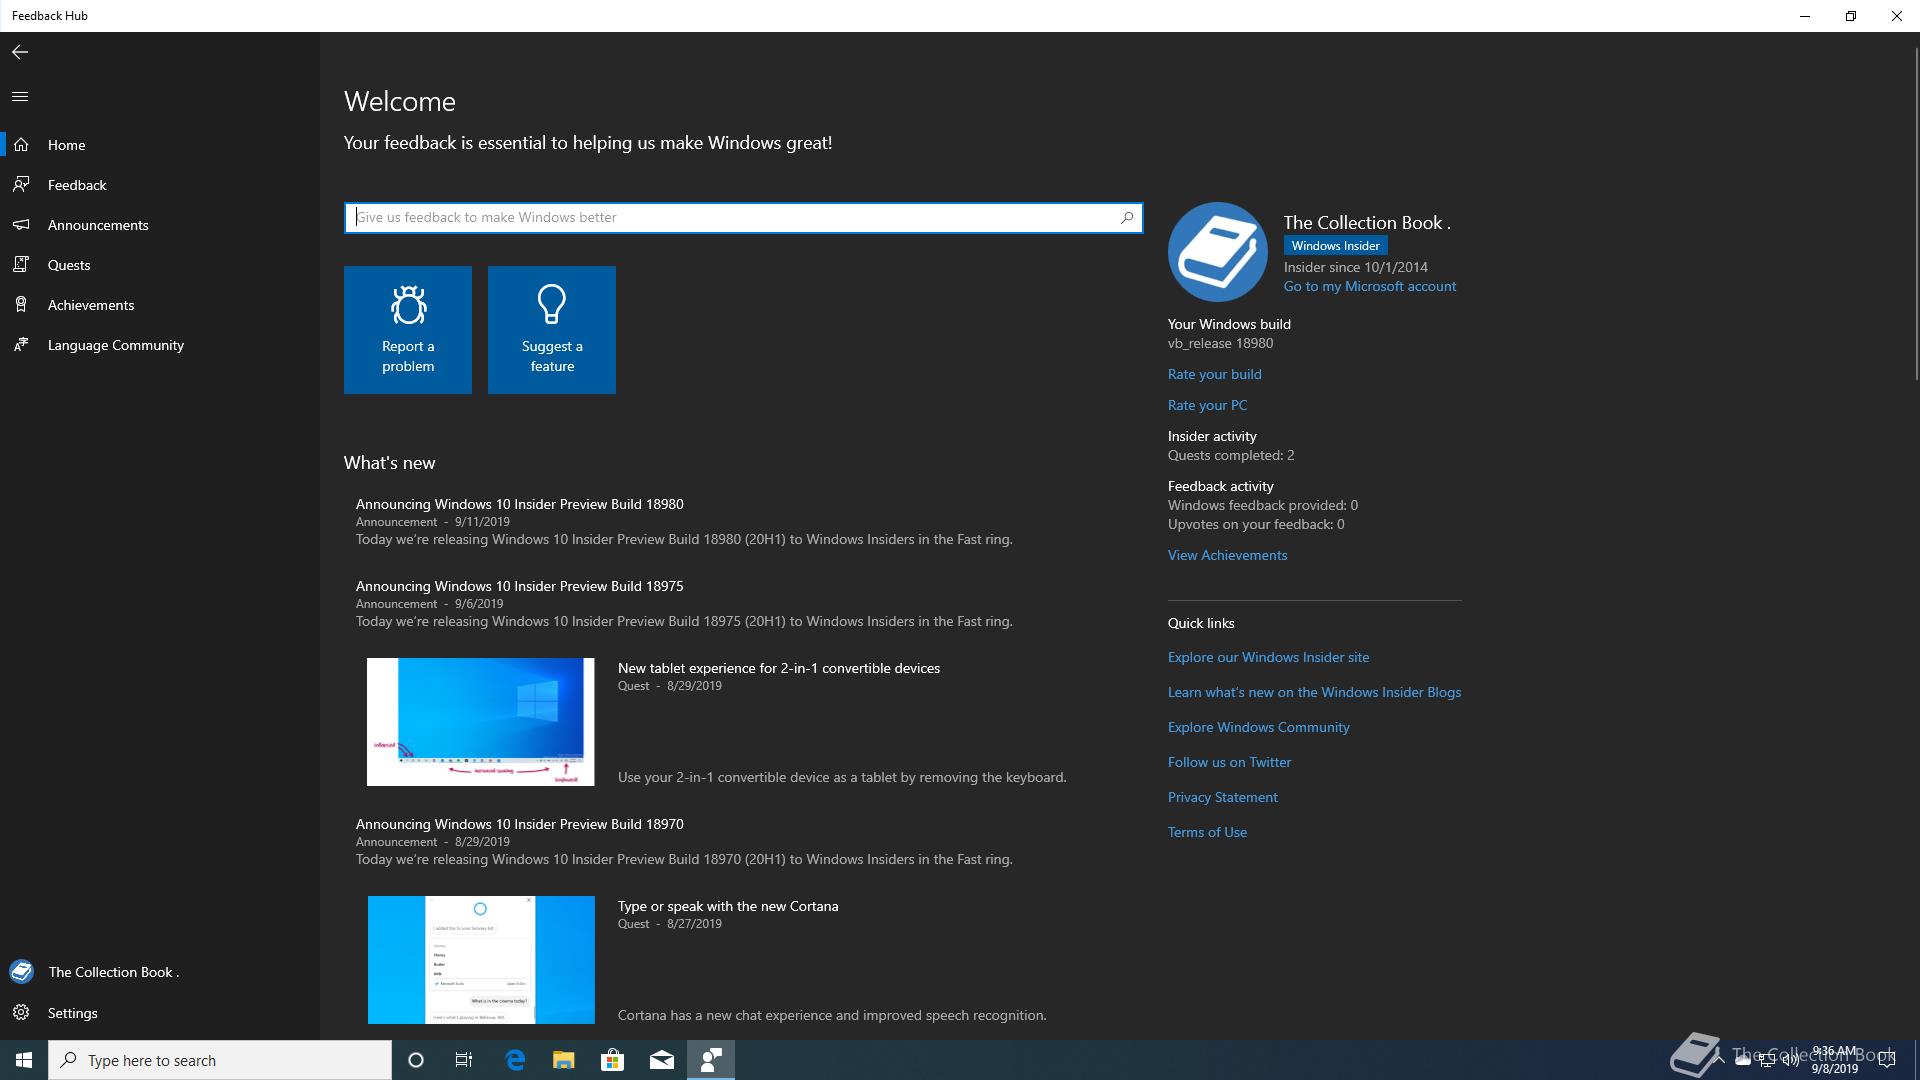Open Terms of Use link
The height and width of the screenshot is (1080, 1920).
click(1207, 832)
